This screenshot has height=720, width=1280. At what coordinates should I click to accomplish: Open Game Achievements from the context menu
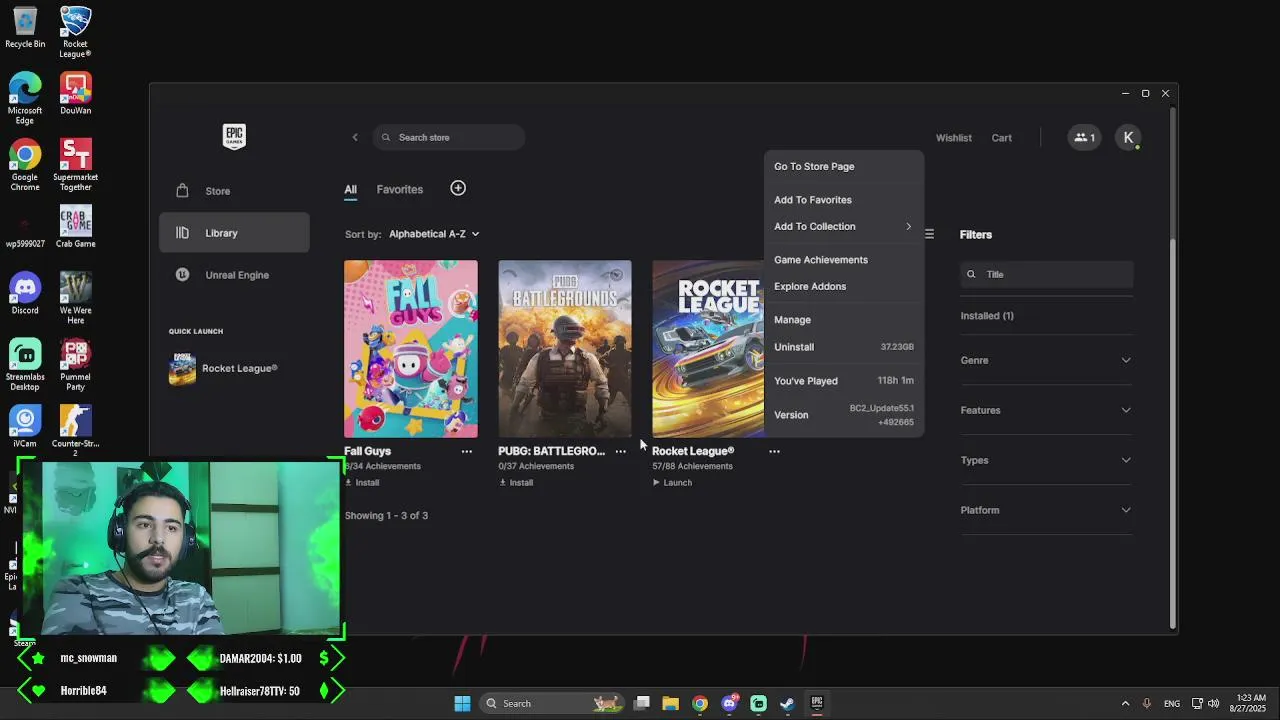pyautogui.click(x=843, y=260)
